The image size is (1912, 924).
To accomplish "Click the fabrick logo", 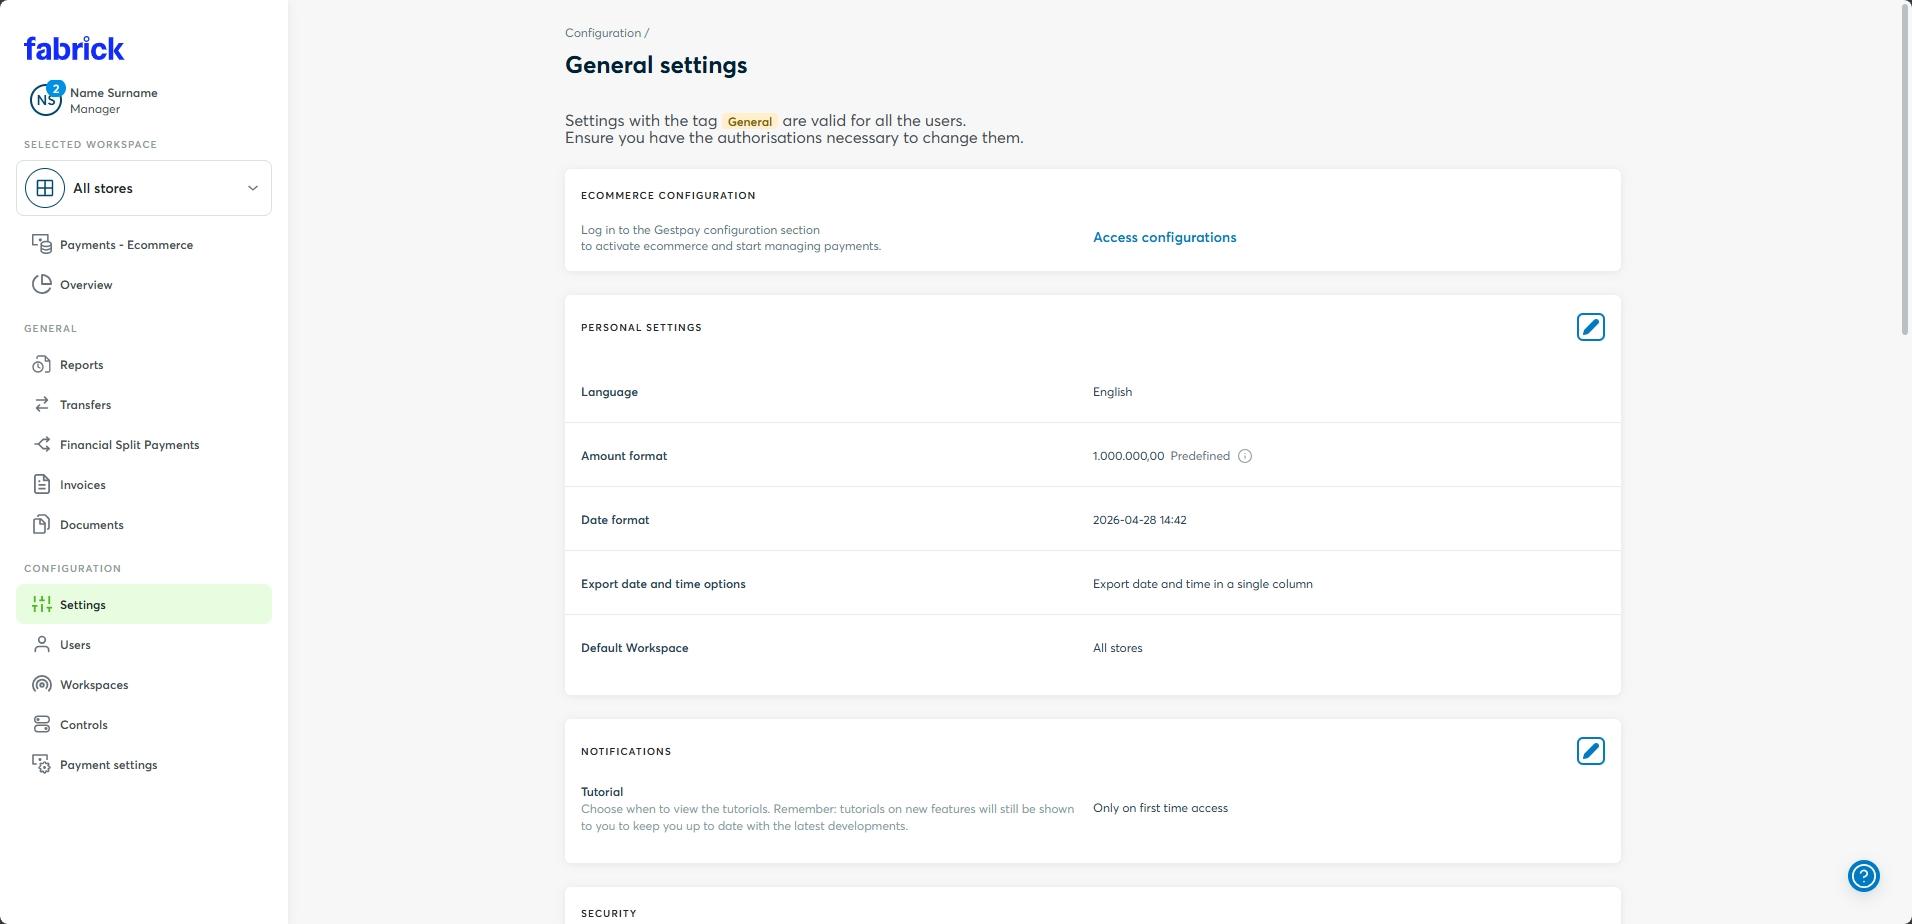I will pos(74,48).
